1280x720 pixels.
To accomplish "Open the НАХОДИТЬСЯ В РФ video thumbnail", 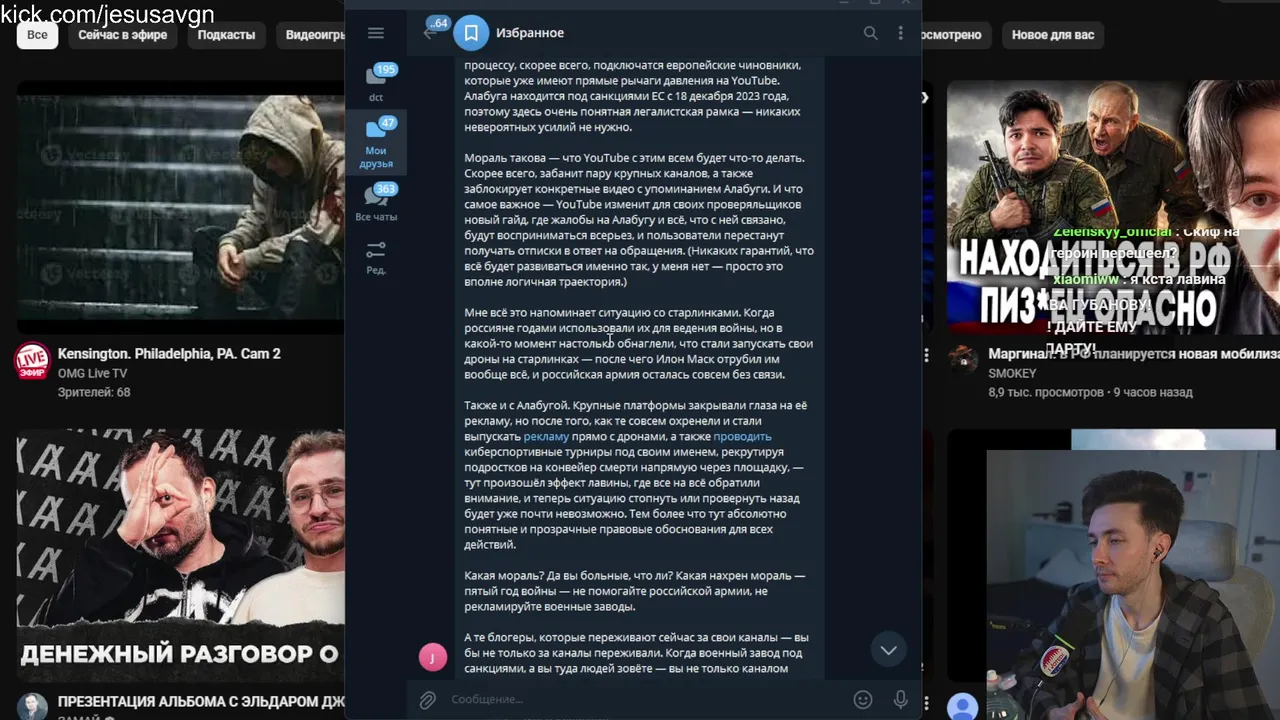I will [x=1113, y=207].
